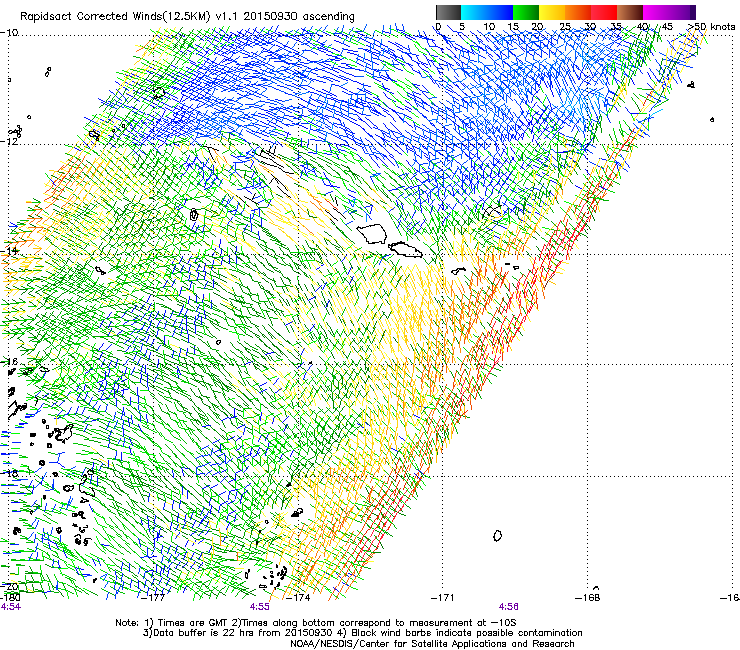Click the '45' label under the color bar
Viewport: 740px width, 650px height.
667,27
